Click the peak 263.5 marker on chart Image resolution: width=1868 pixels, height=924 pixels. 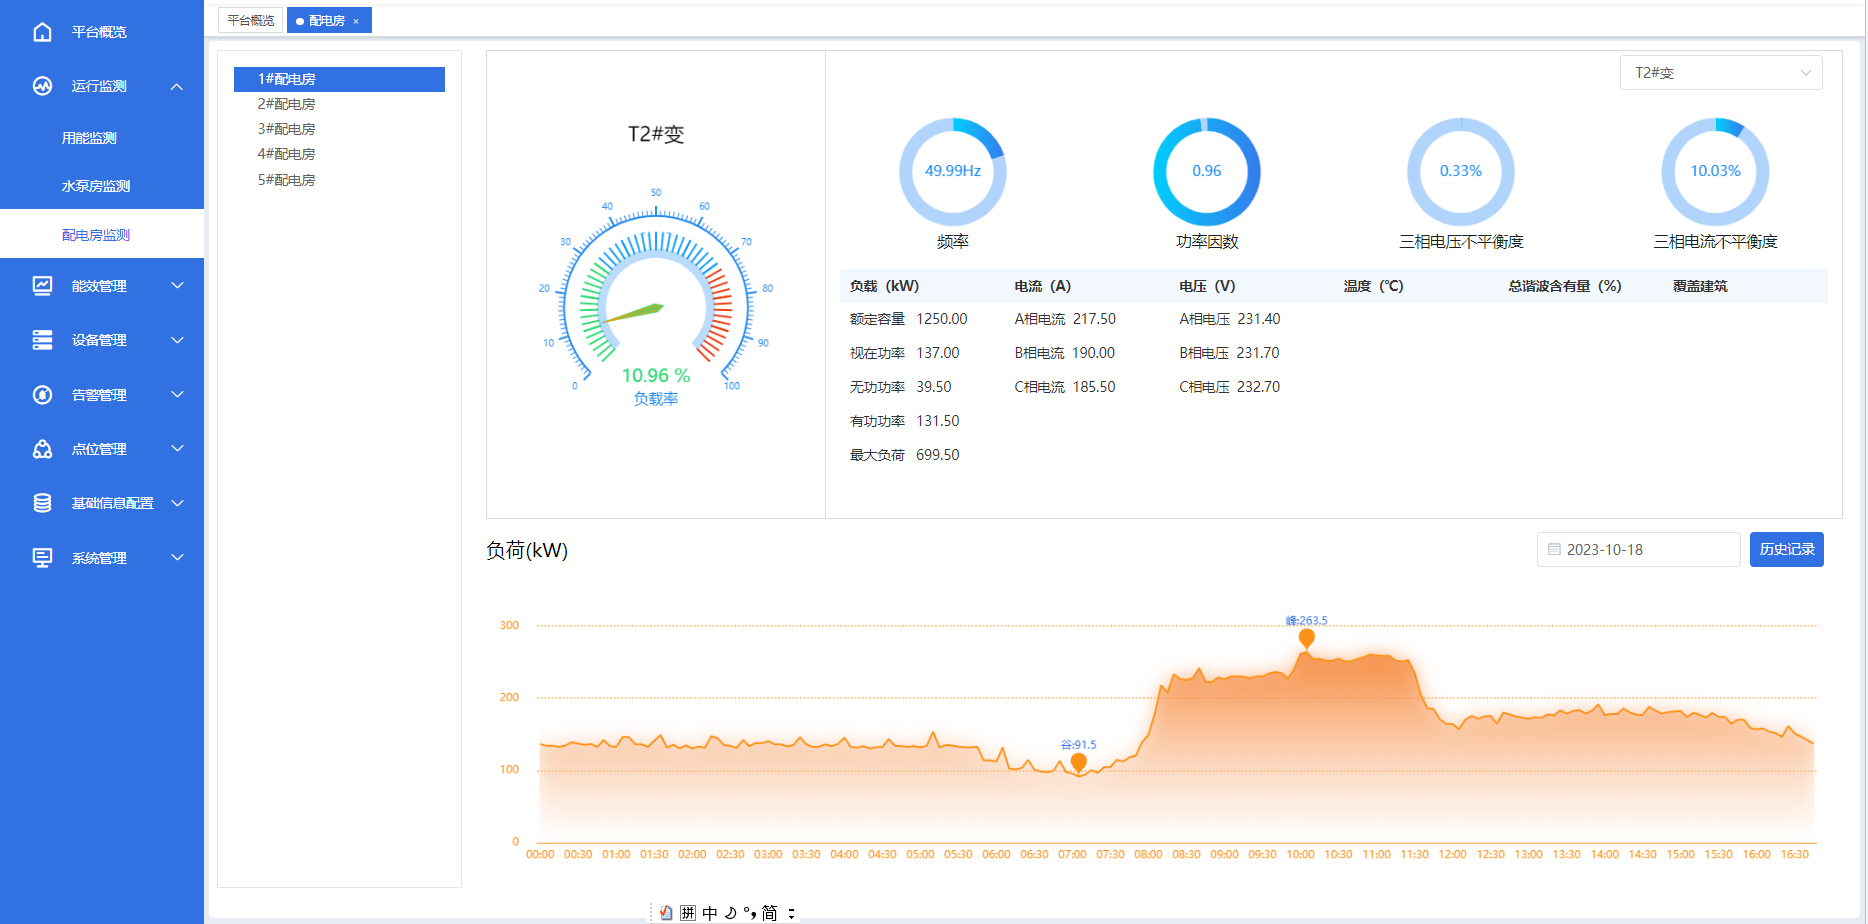click(1306, 637)
